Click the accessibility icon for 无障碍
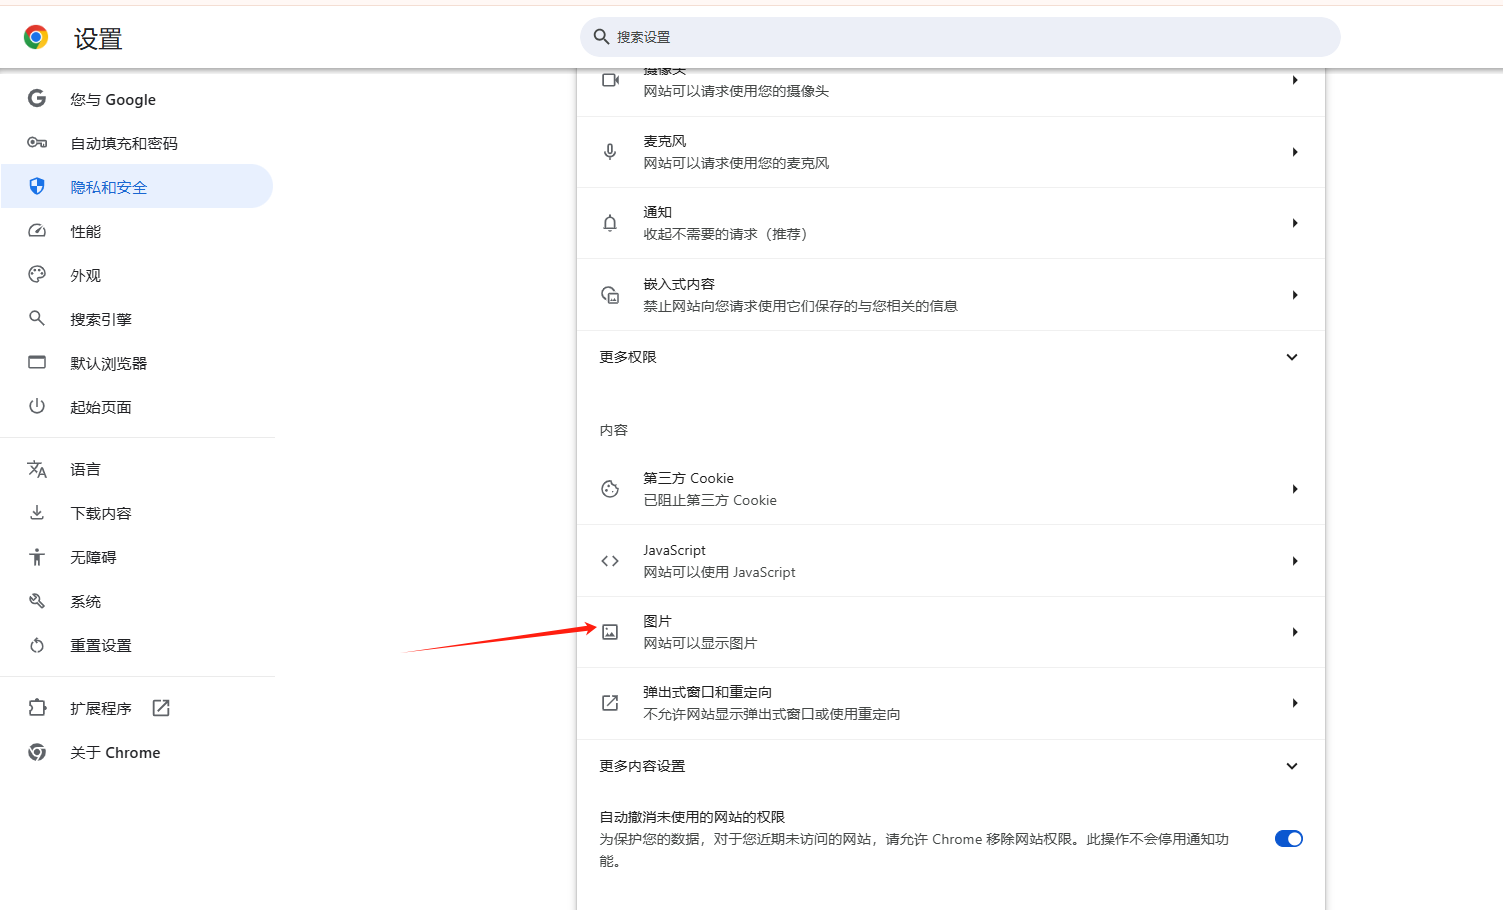1503x910 pixels. point(37,557)
